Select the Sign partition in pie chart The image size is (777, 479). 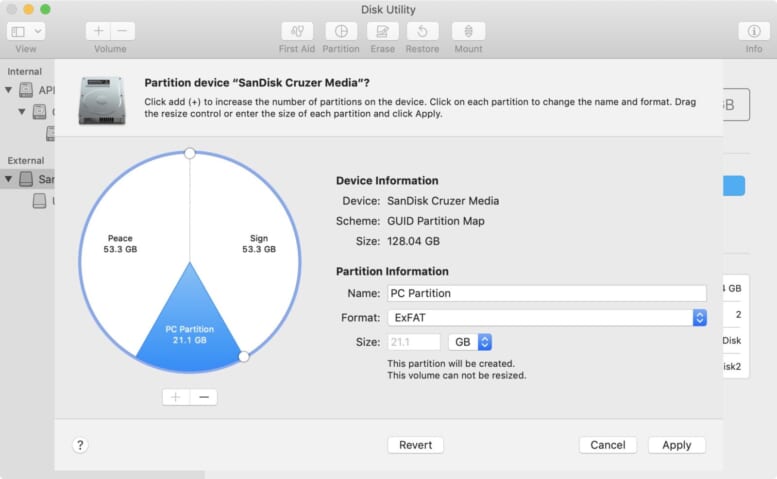click(259, 243)
